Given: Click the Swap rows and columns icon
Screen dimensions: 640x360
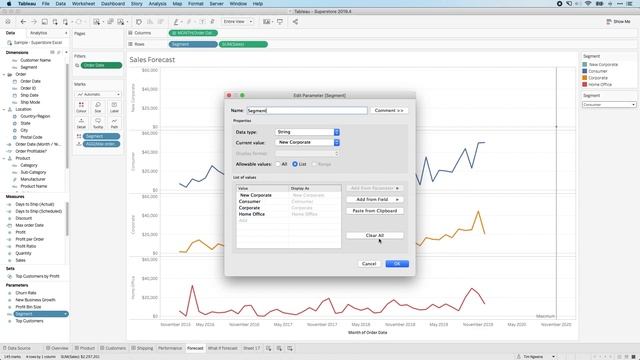Looking at the screenshot, I should 139,22.
